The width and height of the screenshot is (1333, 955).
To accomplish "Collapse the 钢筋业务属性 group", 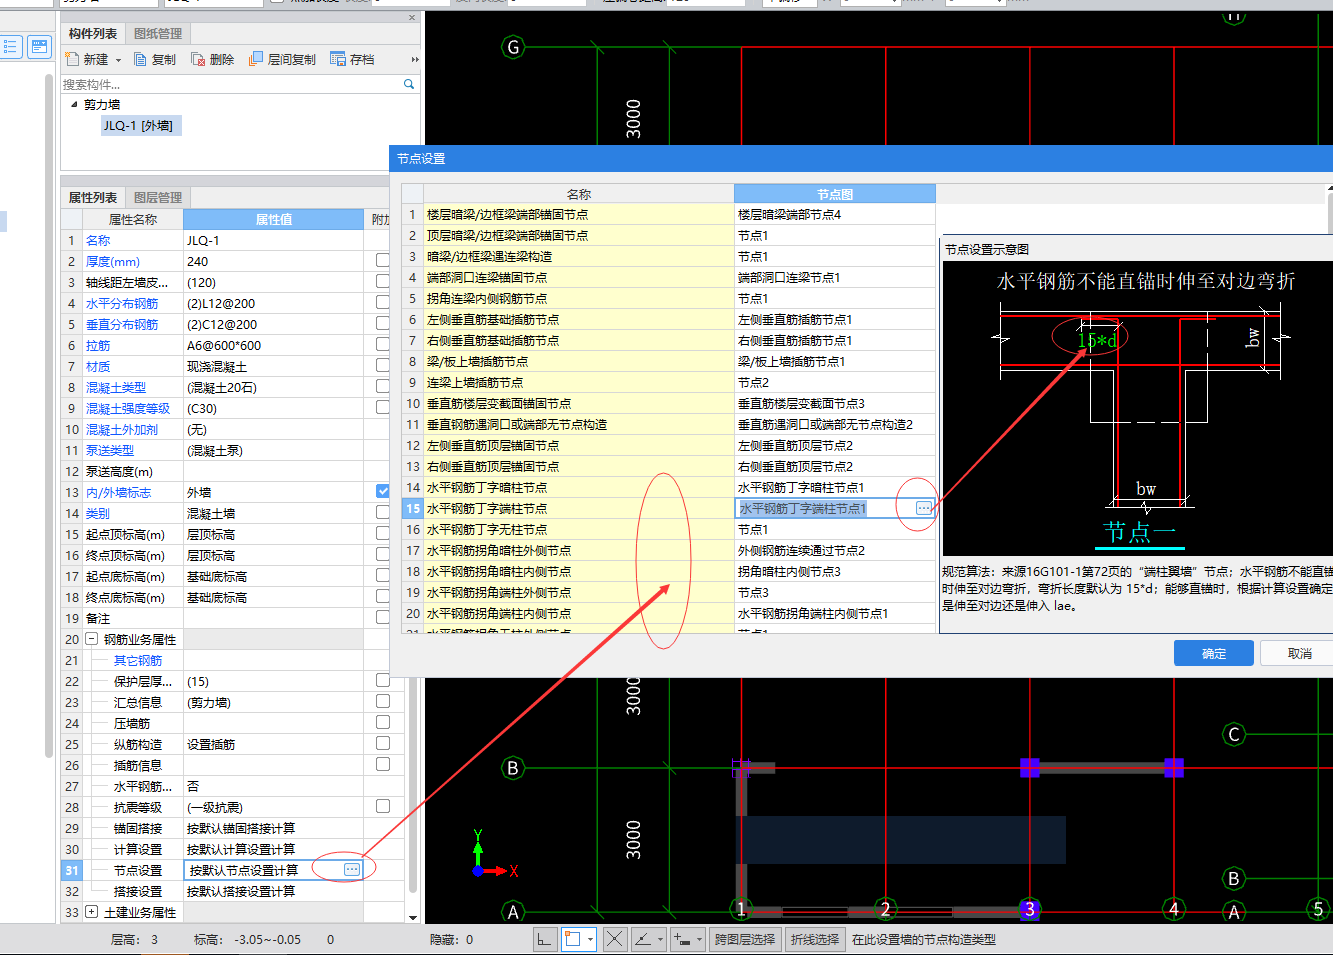I will pyautogui.click(x=92, y=639).
